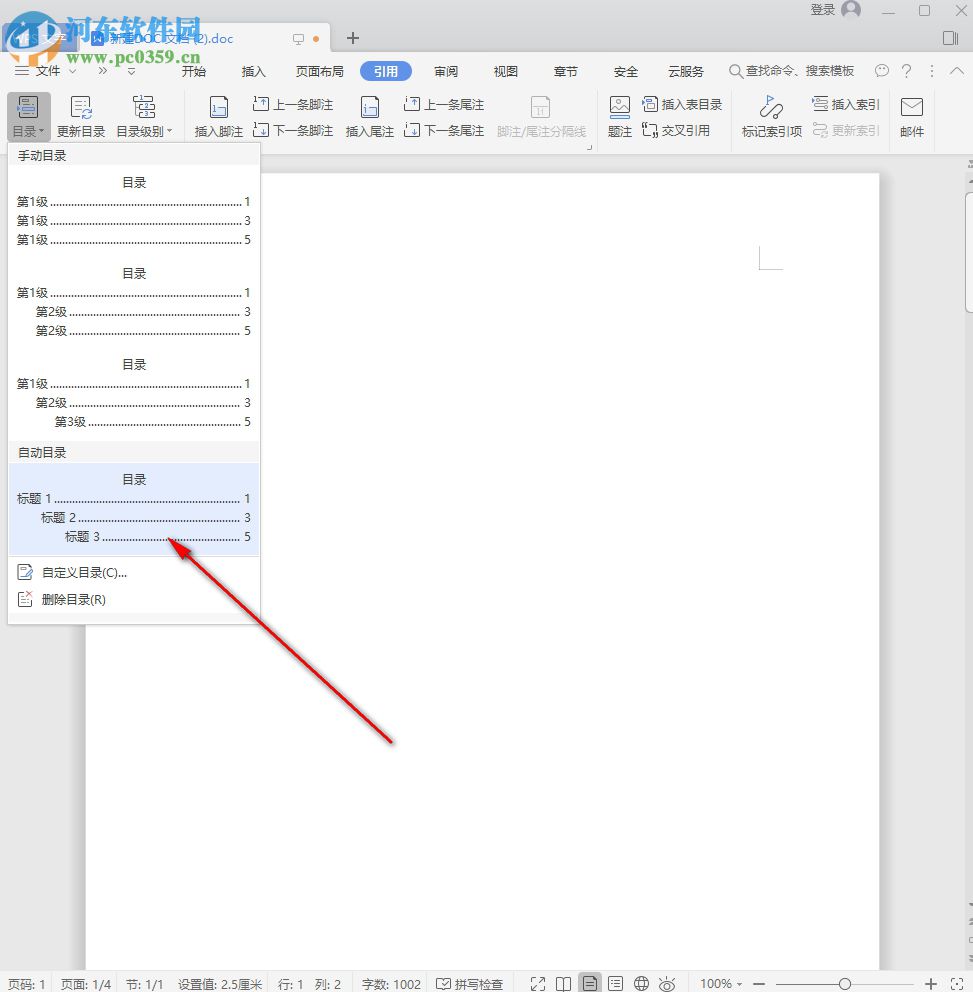
Task: Switch to full screen view icon
Action: click(538, 983)
